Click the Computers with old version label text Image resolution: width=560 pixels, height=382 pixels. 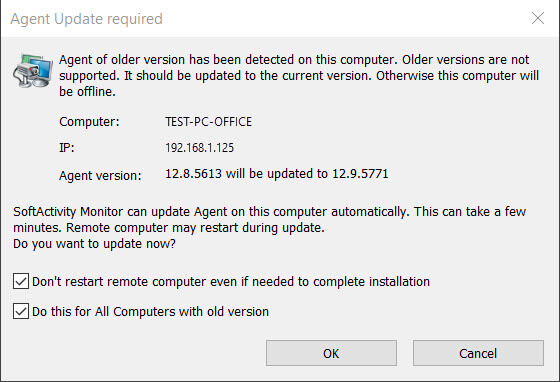[x=191, y=312]
